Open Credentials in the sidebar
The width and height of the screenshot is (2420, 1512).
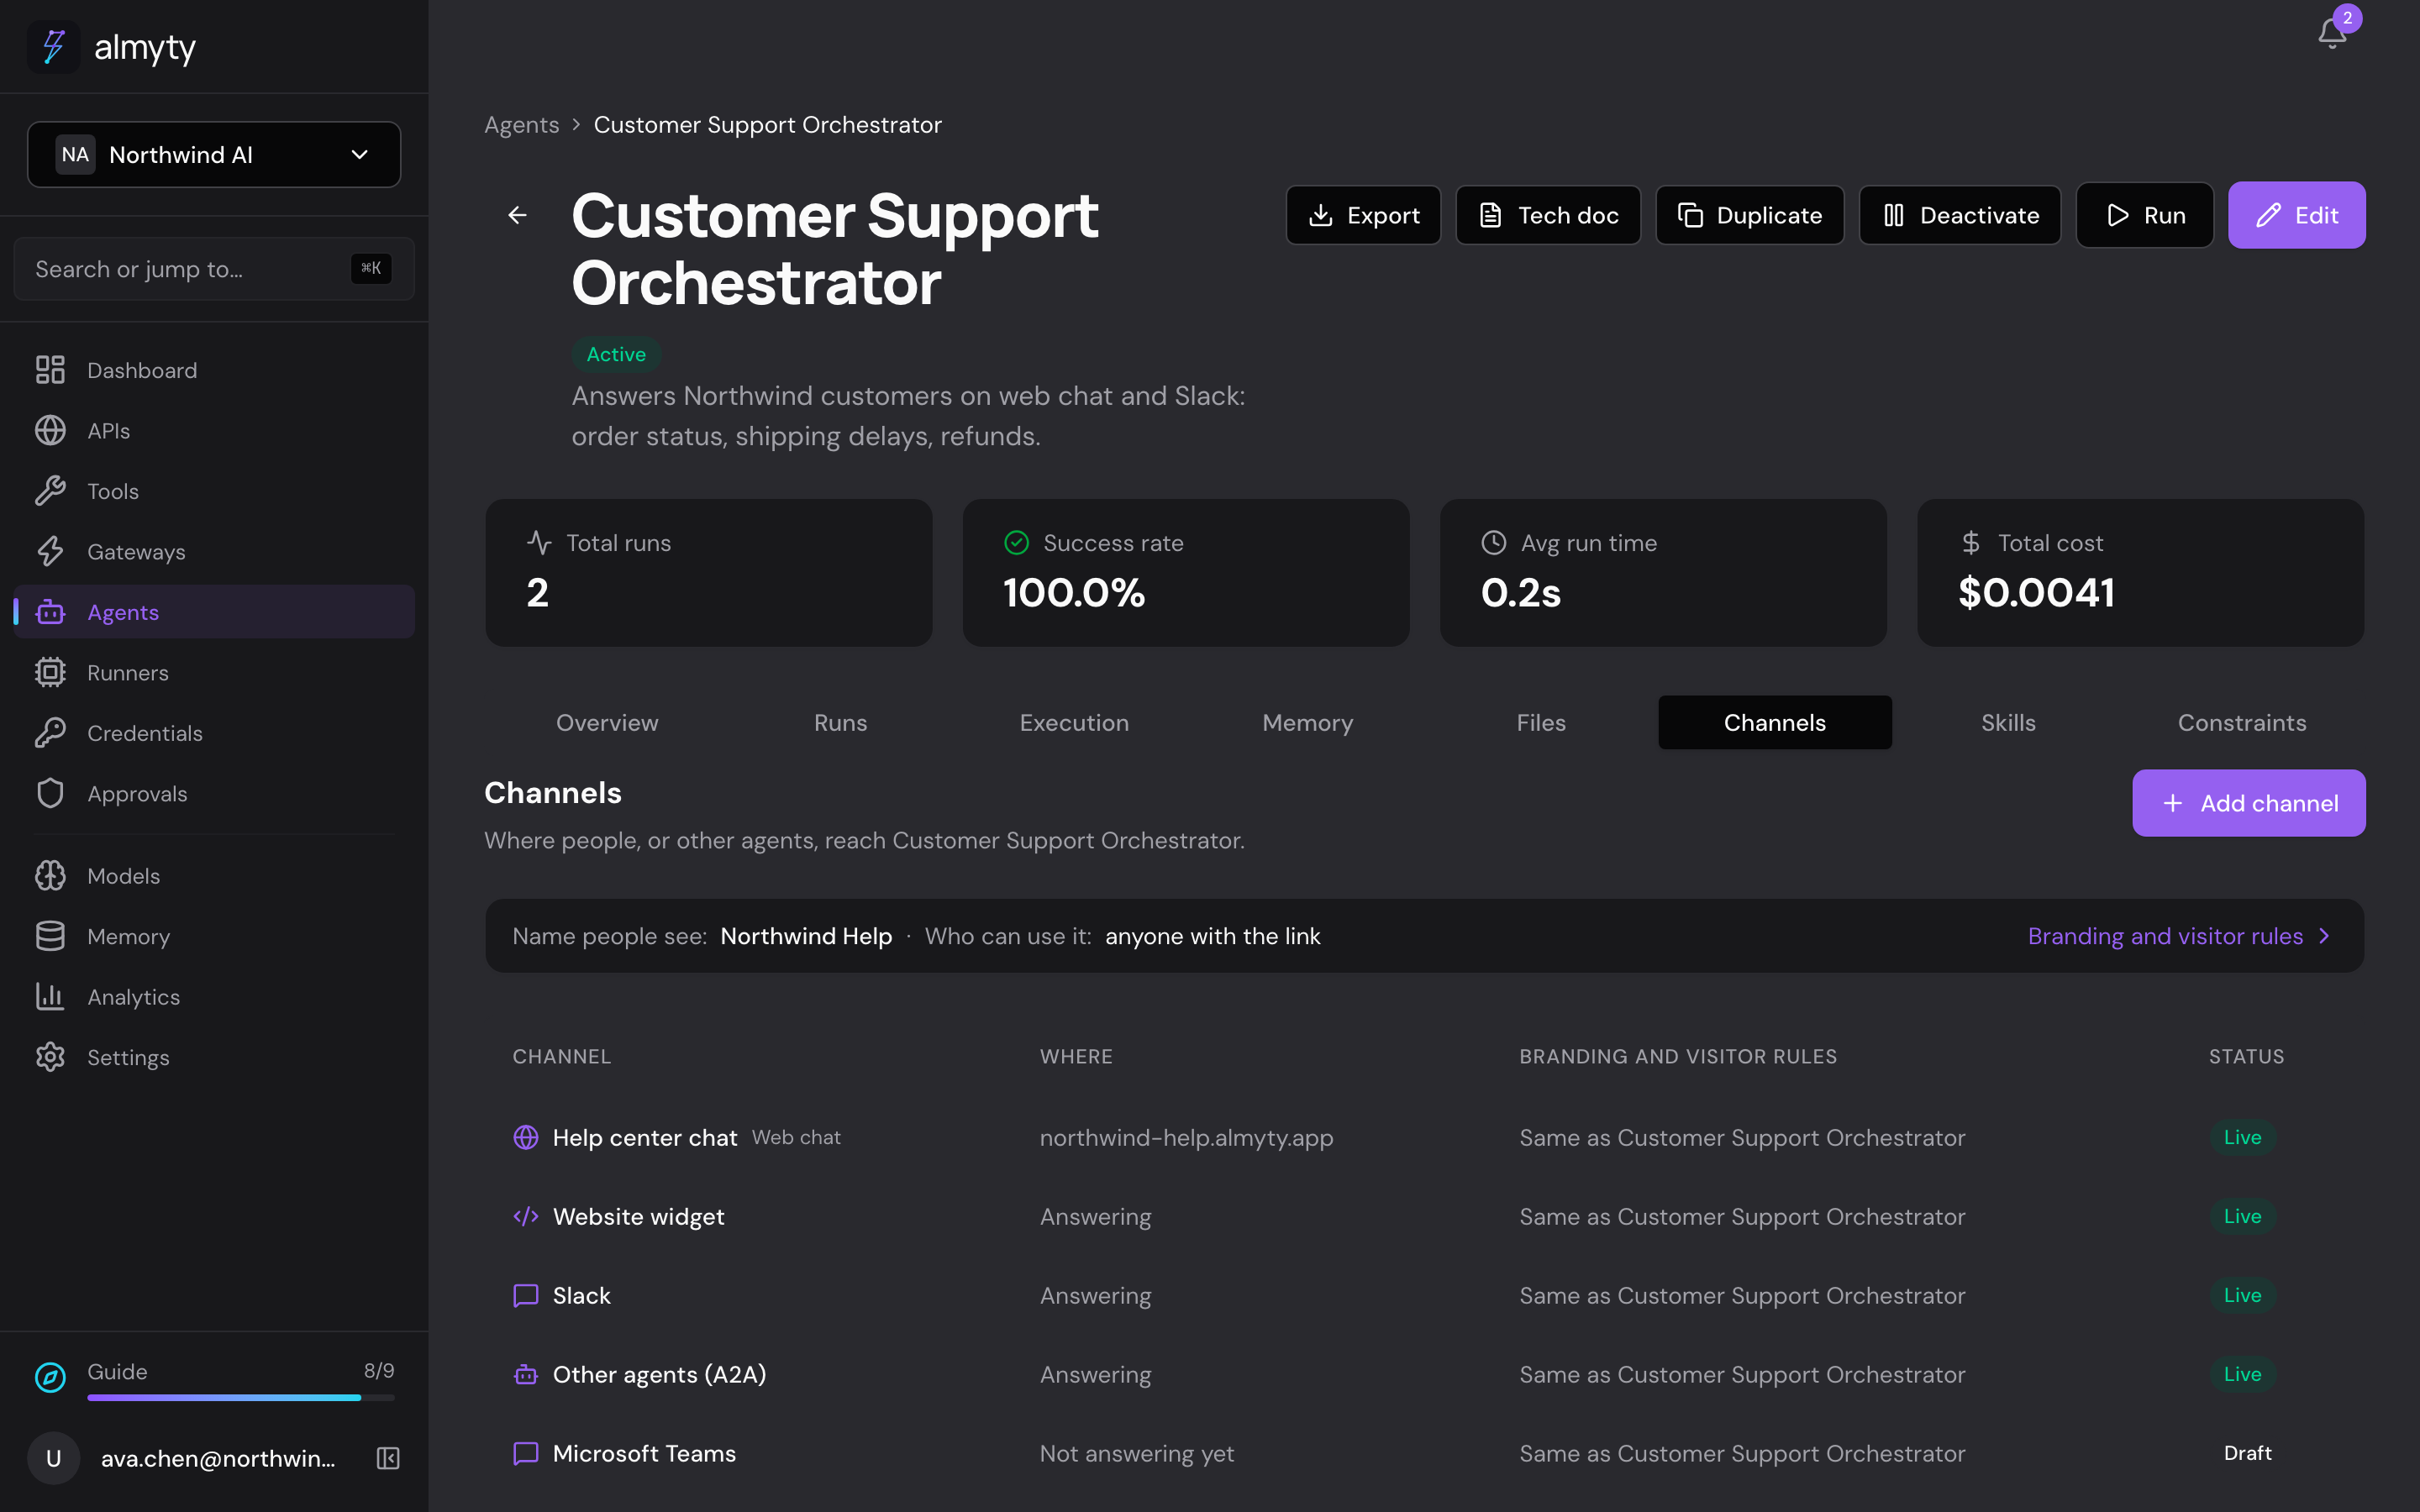click(x=214, y=733)
